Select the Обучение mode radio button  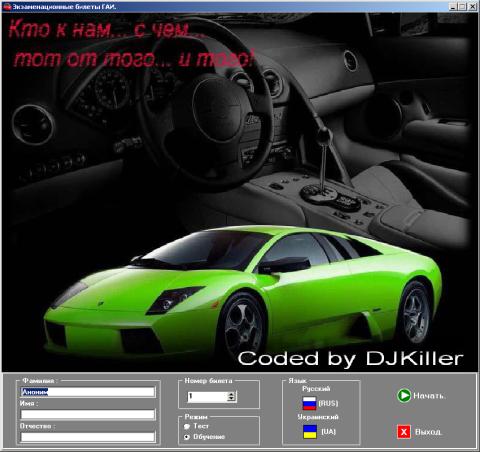pos(187,437)
